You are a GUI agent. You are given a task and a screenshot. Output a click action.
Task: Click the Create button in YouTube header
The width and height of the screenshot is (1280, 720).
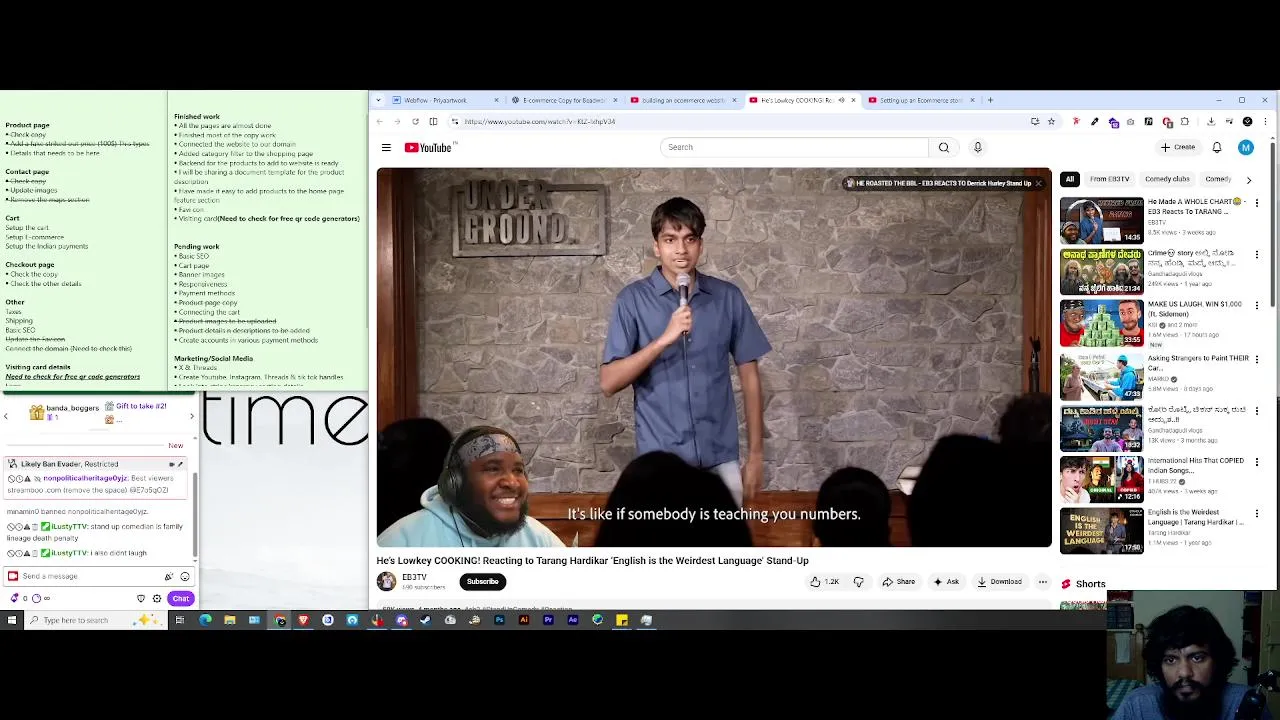pyautogui.click(x=1178, y=147)
